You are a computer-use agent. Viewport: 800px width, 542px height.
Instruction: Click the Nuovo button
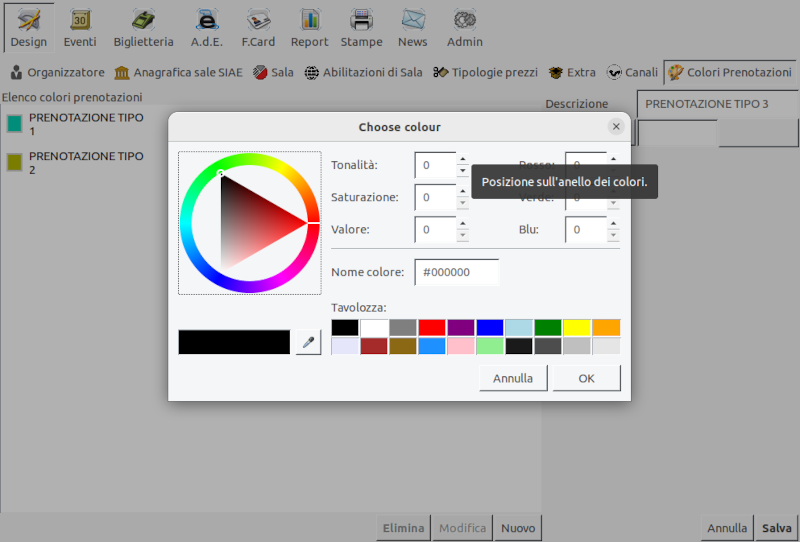(518, 528)
